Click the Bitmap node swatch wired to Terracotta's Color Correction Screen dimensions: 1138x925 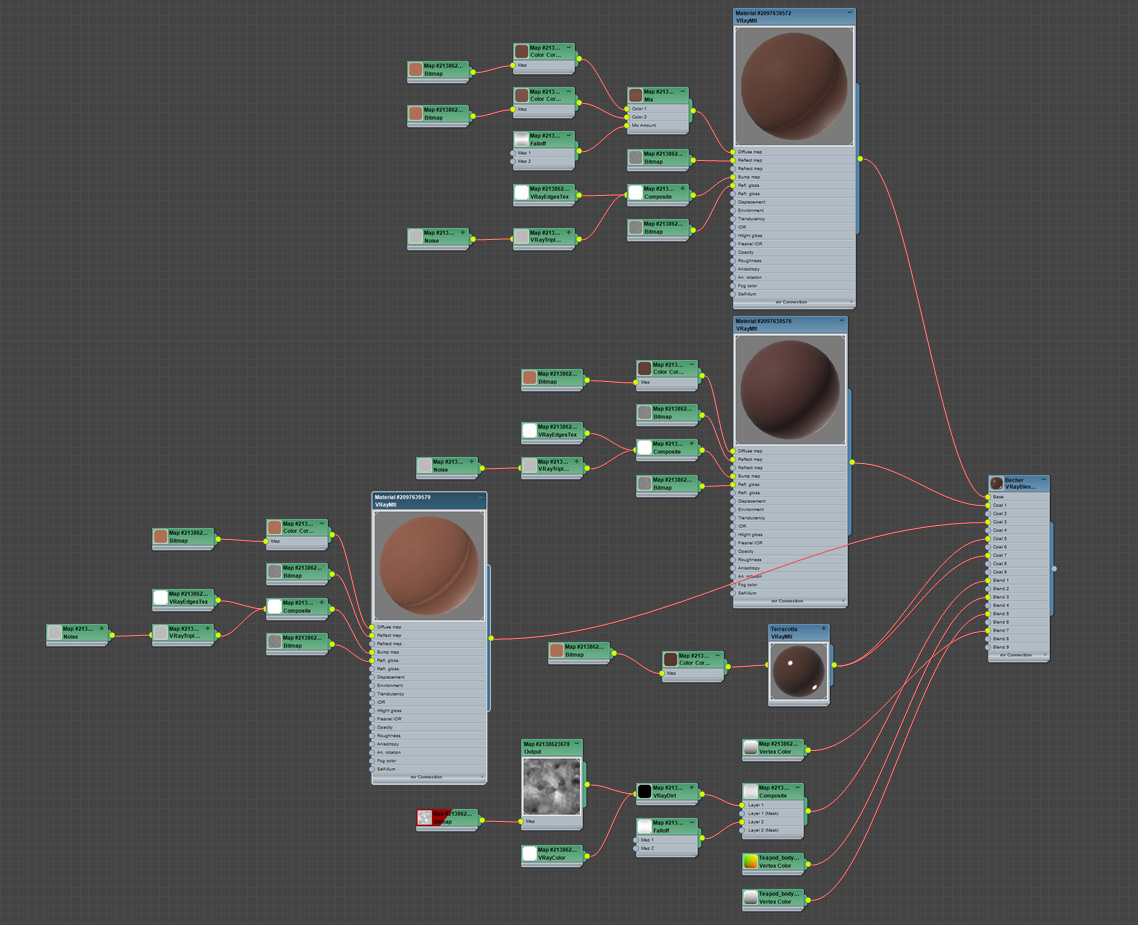(x=557, y=650)
